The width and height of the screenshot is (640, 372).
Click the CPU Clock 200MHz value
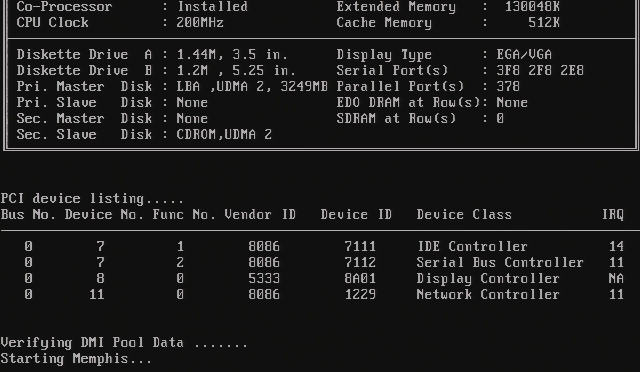200,22
